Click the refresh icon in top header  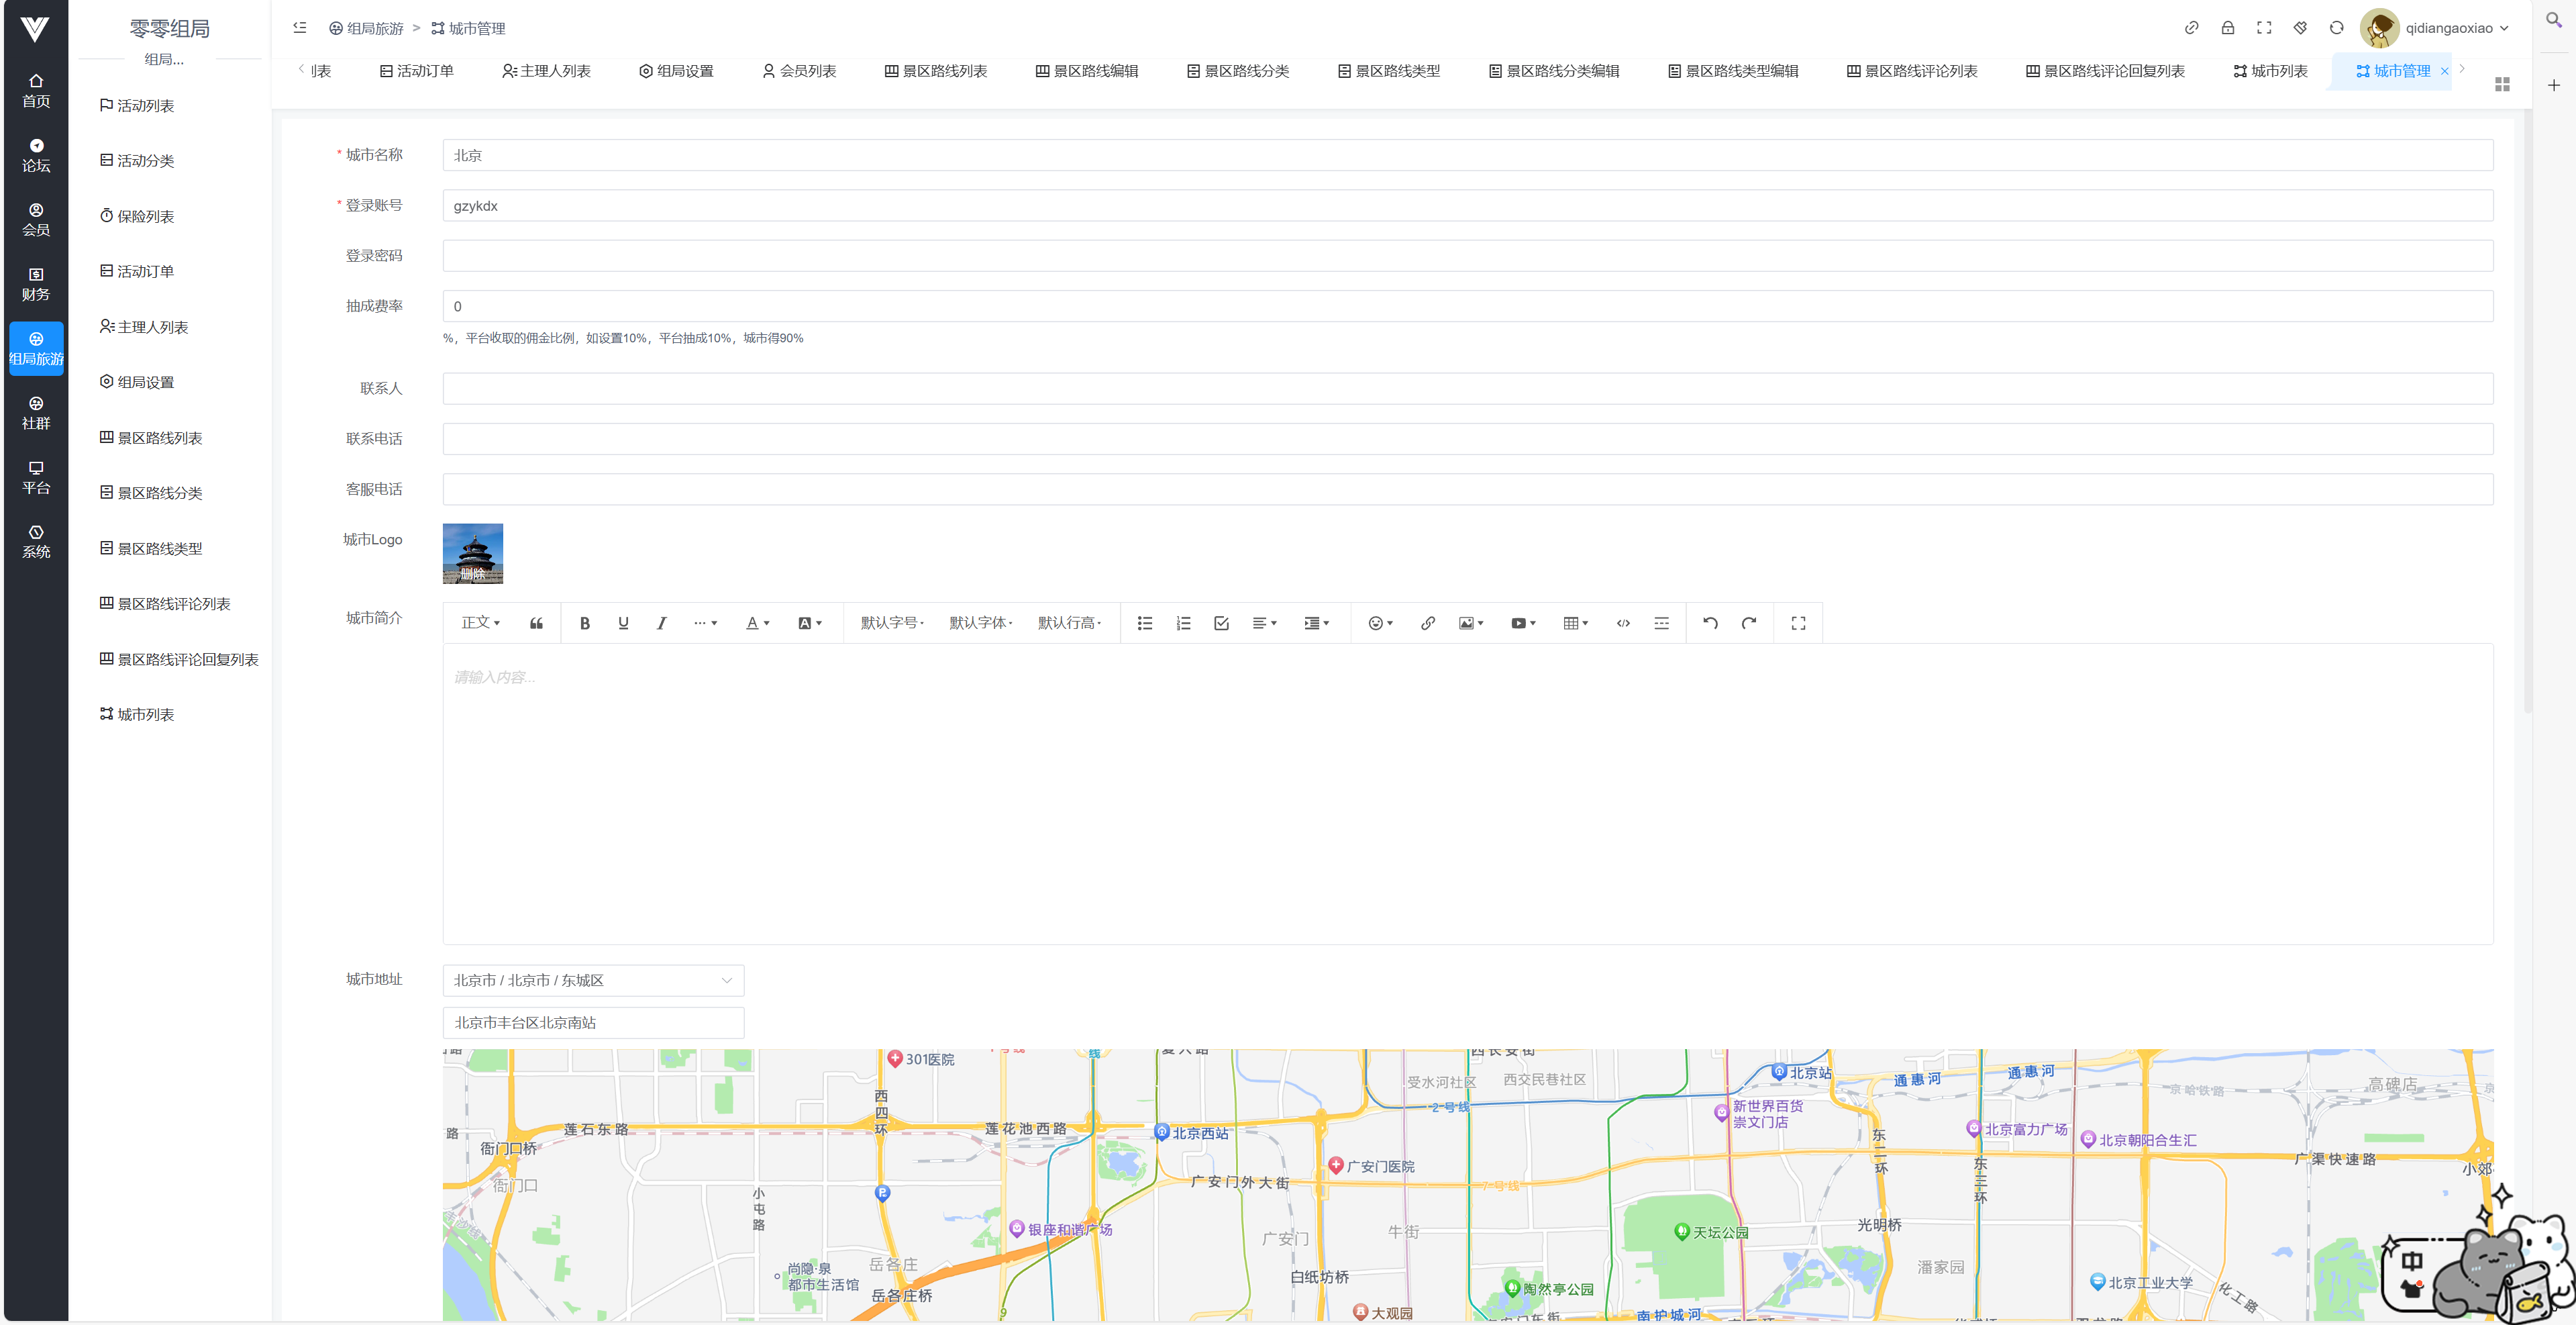coord(2336,28)
